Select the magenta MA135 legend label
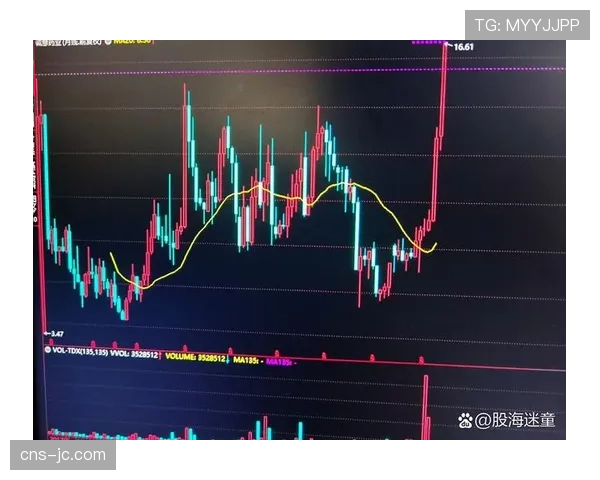Screen dimensions: 600x480 coord(281,362)
